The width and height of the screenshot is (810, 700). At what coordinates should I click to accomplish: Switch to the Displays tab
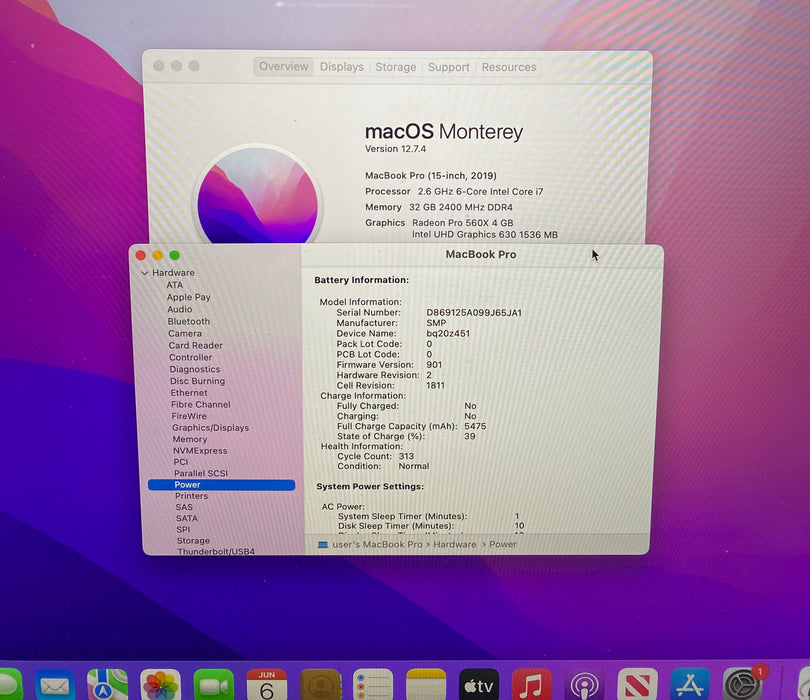click(x=341, y=67)
